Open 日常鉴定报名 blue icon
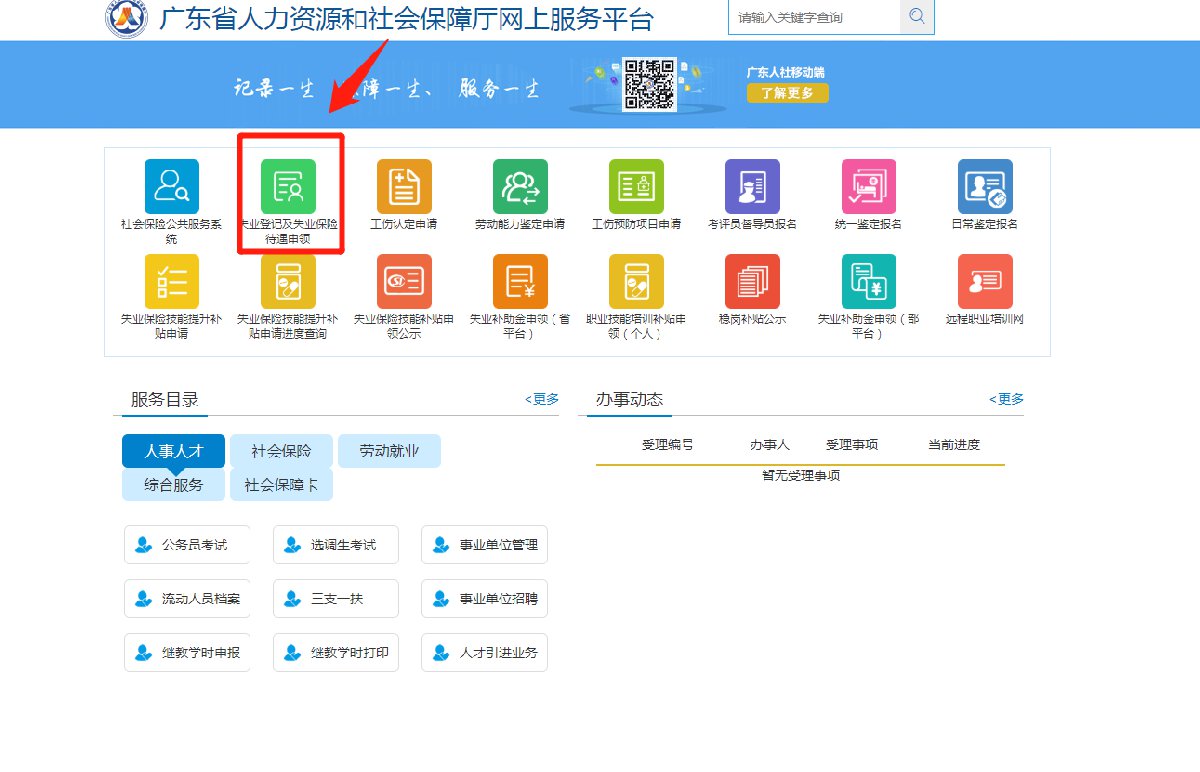The height and width of the screenshot is (772, 1200). pos(984,187)
